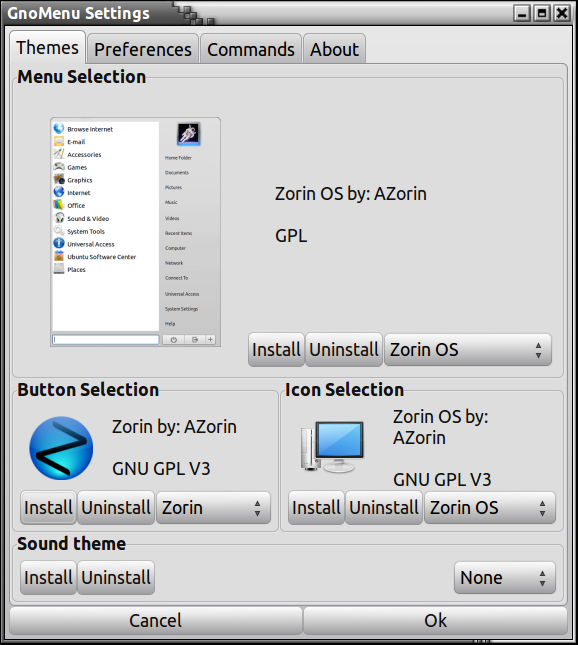Click the Sound & Video headphones icon
This screenshot has width=578, height=645.
59,218
